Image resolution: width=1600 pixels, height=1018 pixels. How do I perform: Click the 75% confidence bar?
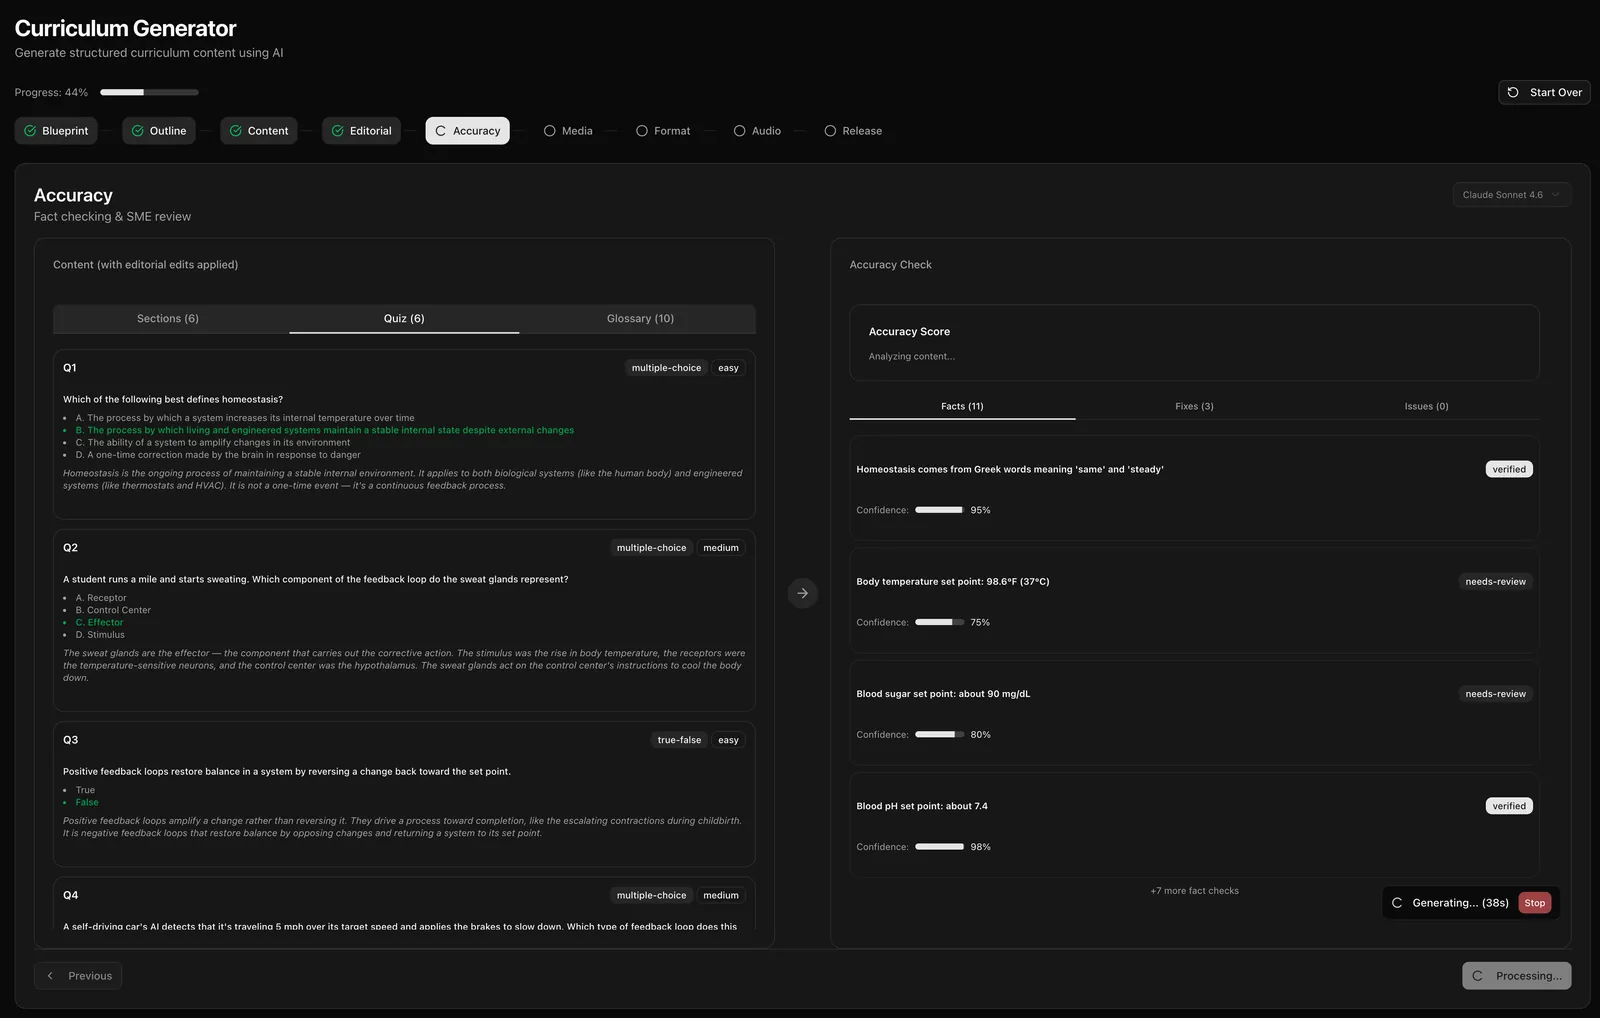tap(939, 622)
